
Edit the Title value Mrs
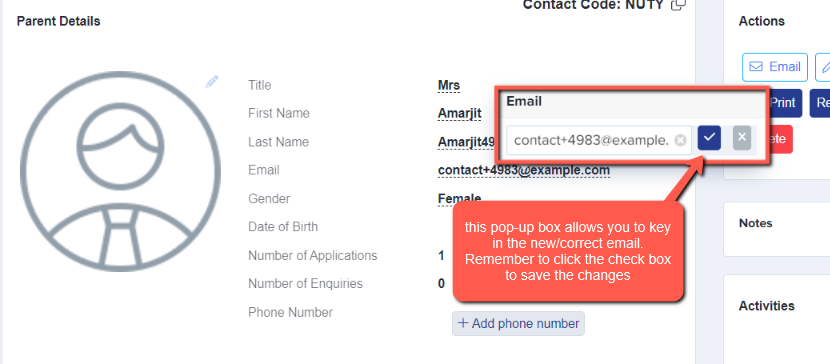pyautogui.click(x=449, y=85)
